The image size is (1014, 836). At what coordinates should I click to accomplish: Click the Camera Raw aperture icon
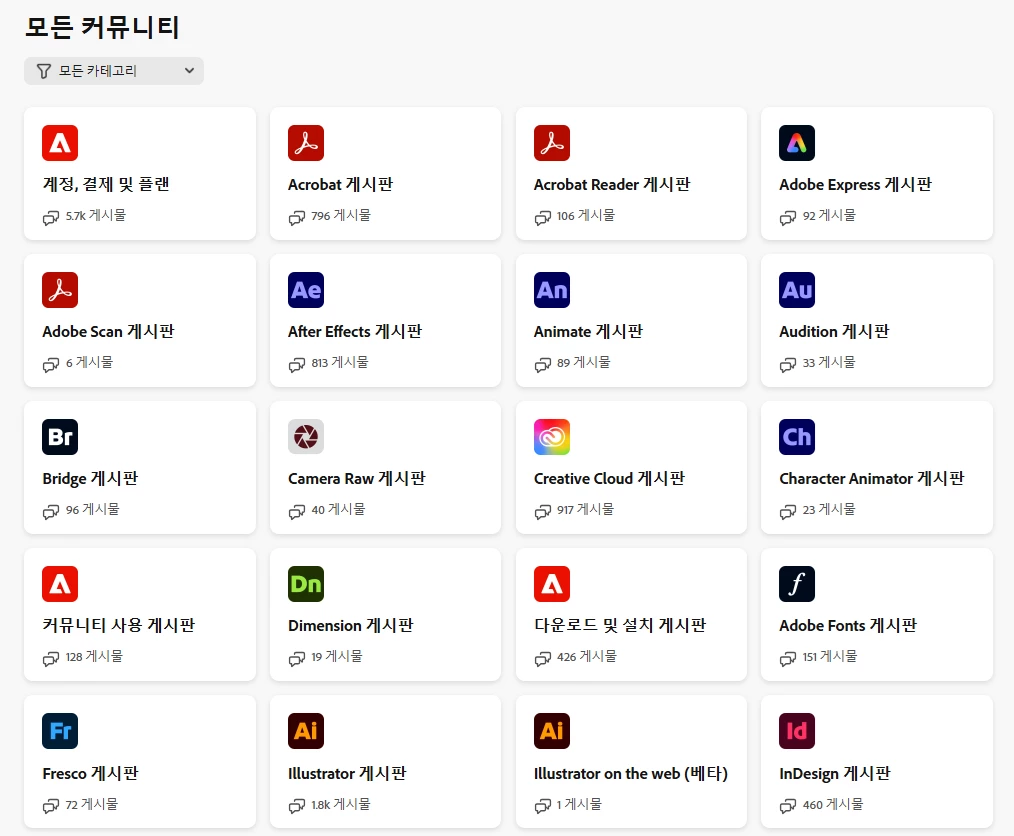(x=306, y=437)
